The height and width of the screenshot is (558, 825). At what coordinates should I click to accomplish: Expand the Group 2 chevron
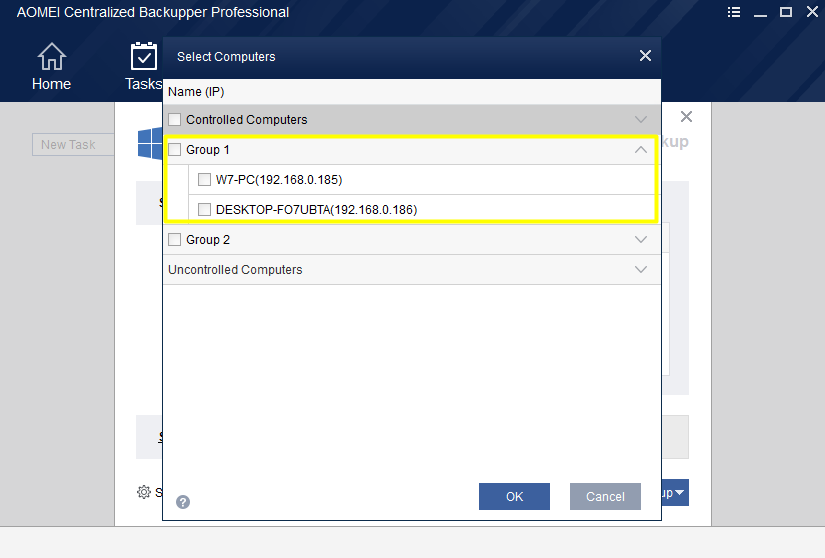click(x=640, y=239)
